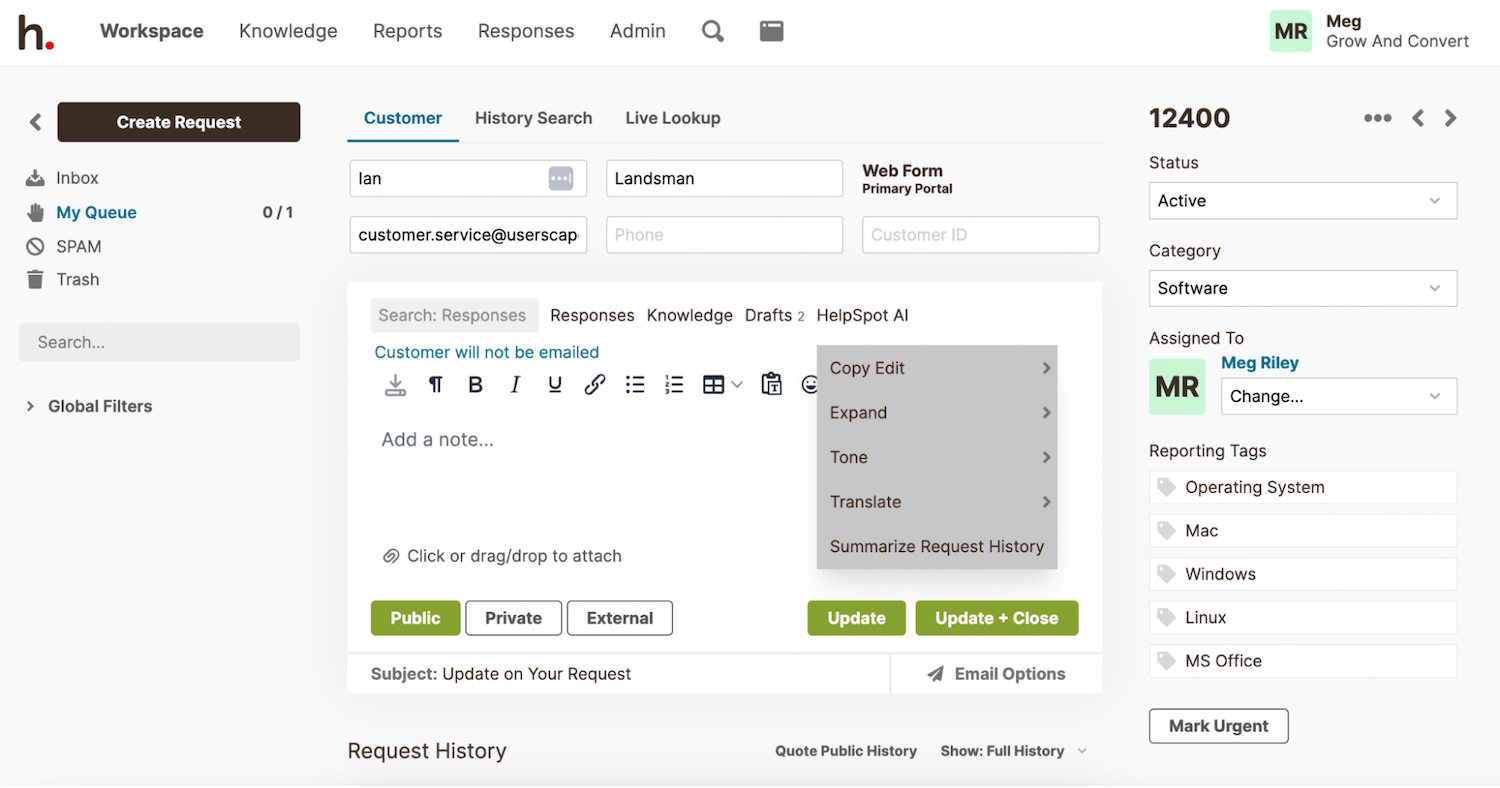Open the Responses top navigation item

coord(526,31)
